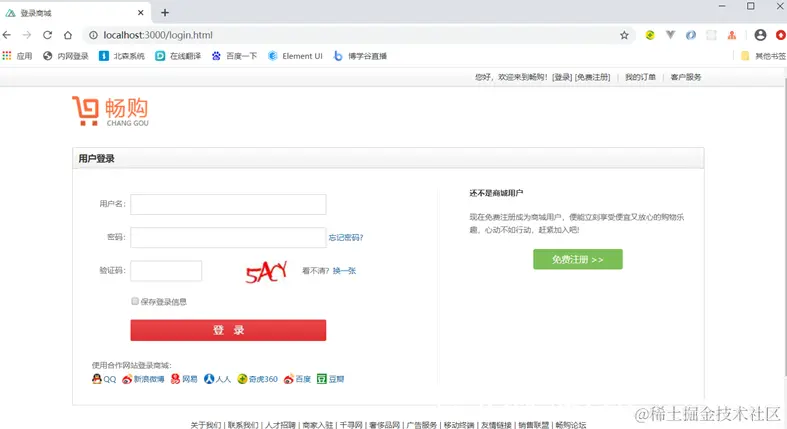Open the 销售联盟 footer link
Image resolution: width=787 pixels, height=429 pixels.
(x=534, y=425)
